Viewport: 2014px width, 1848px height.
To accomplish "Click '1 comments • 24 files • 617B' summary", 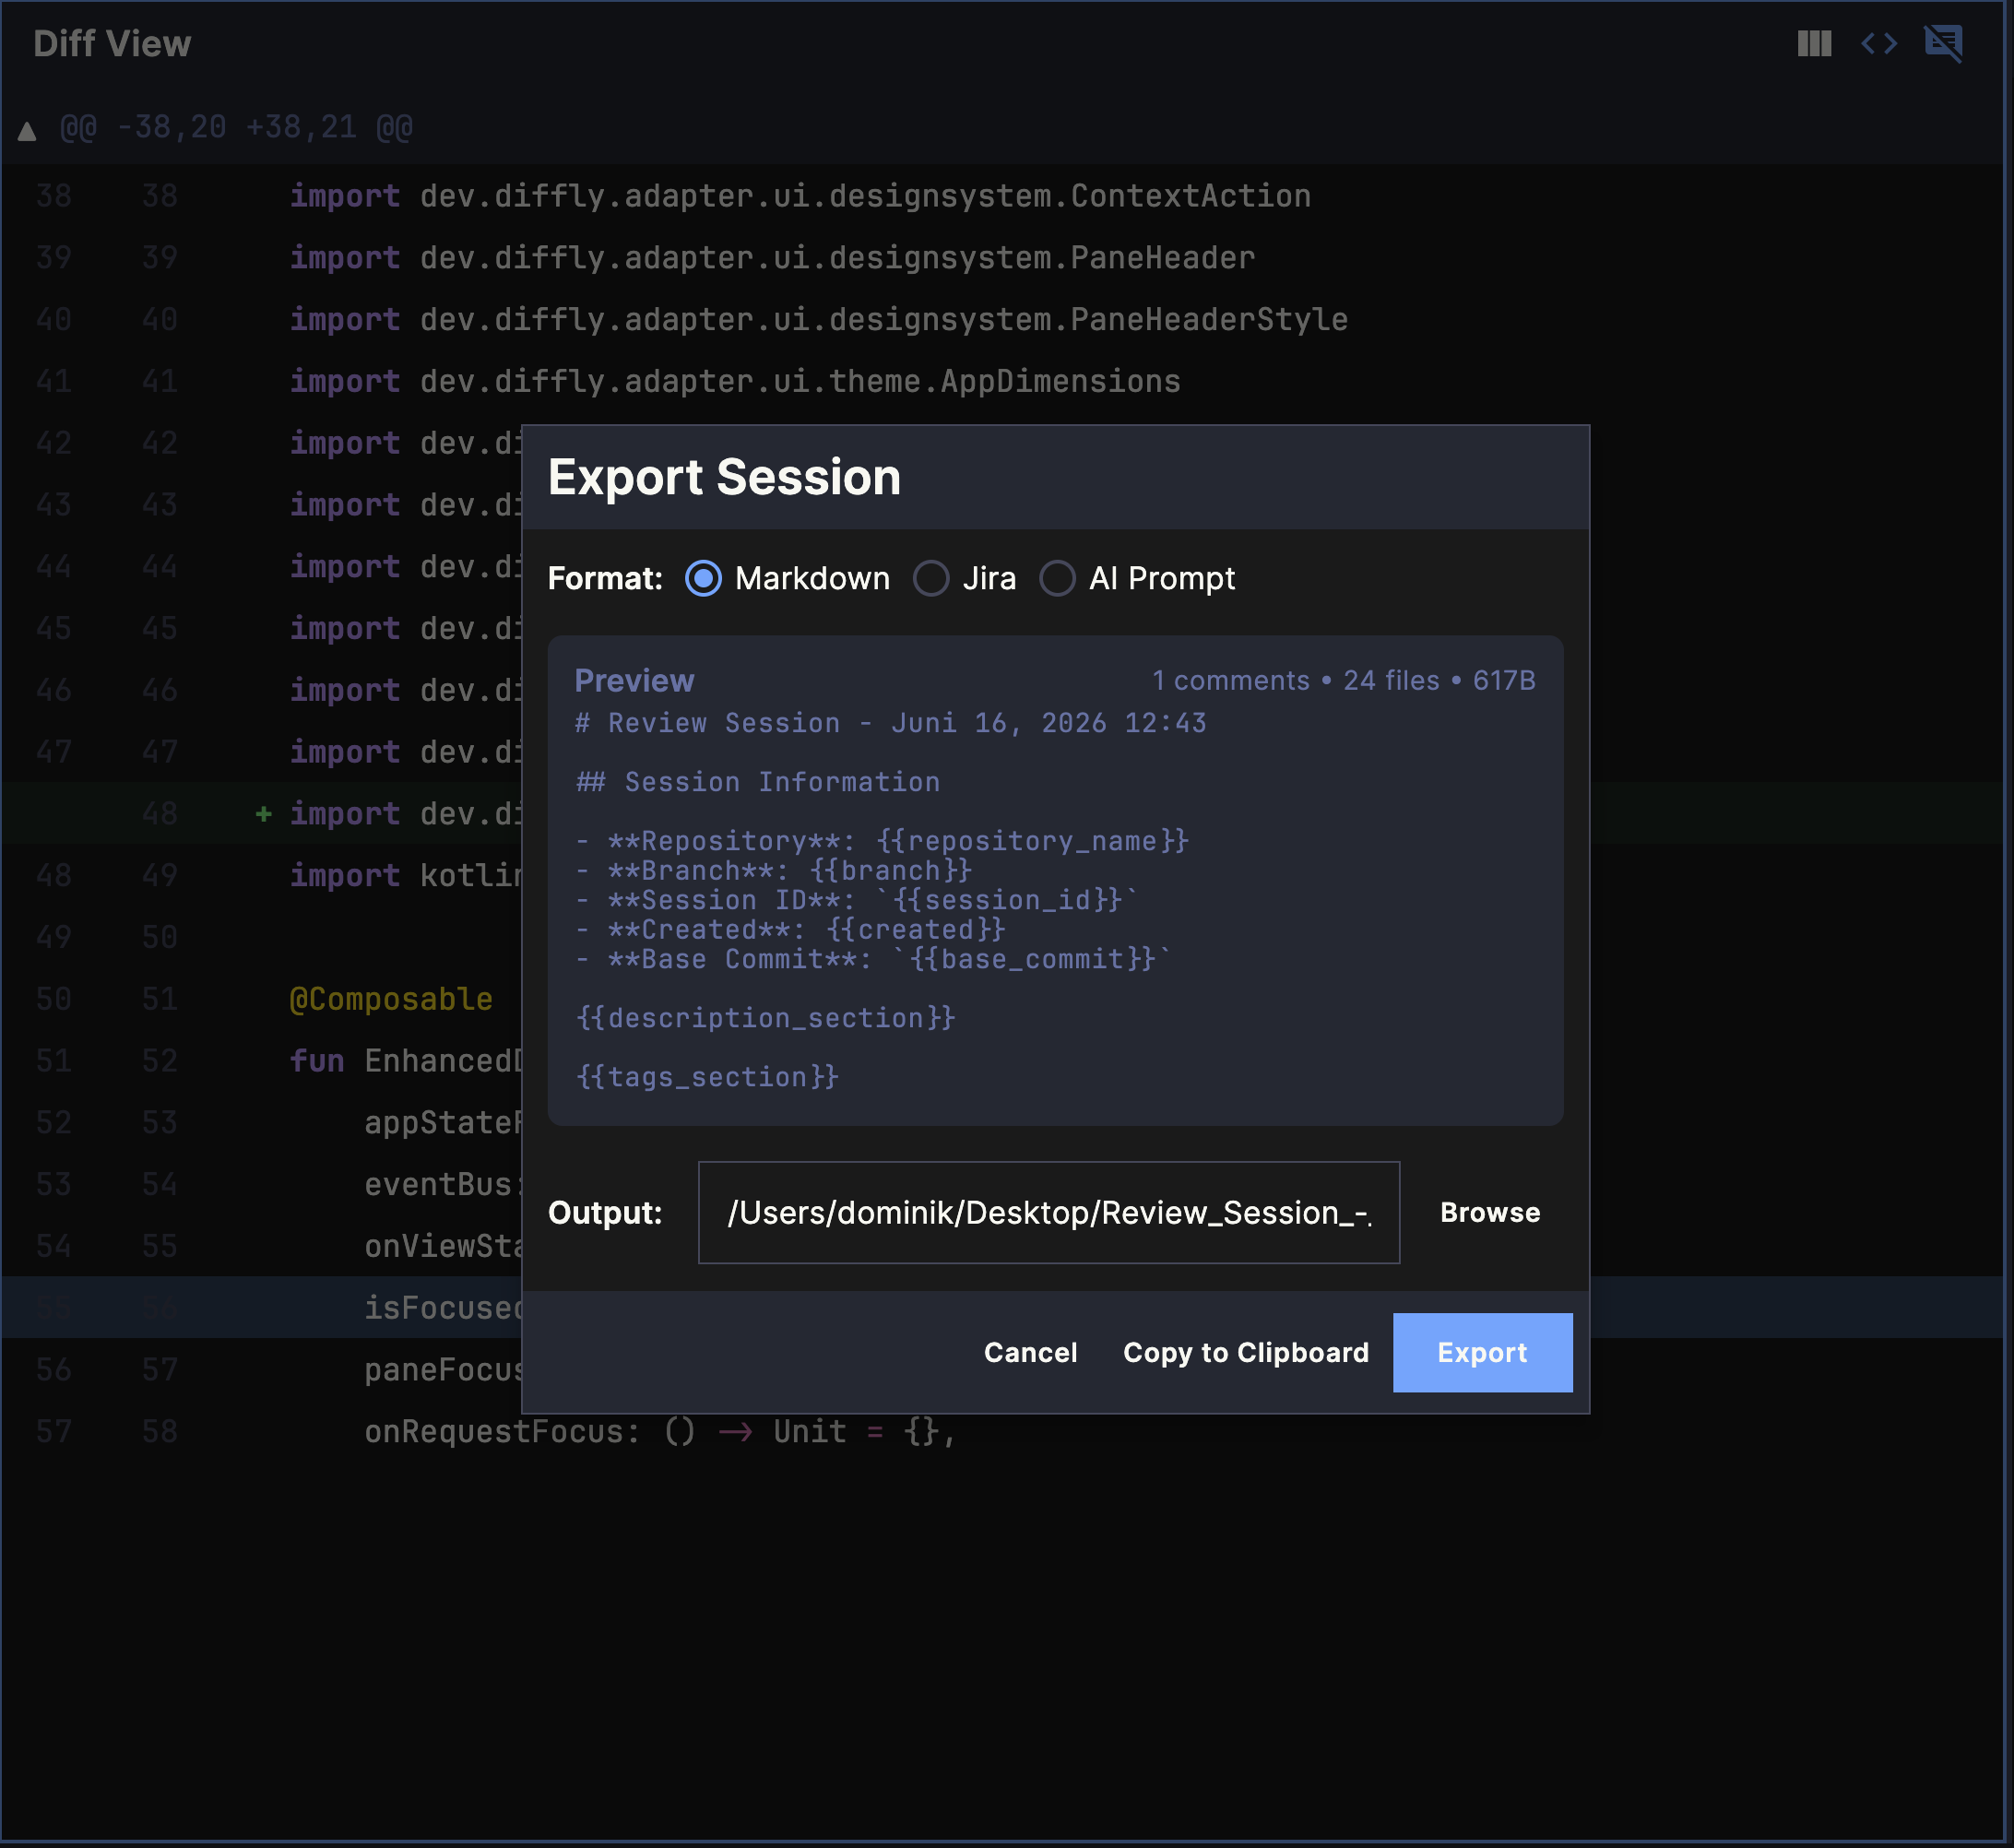I will pyautogui.click(x=1343, y=680).
